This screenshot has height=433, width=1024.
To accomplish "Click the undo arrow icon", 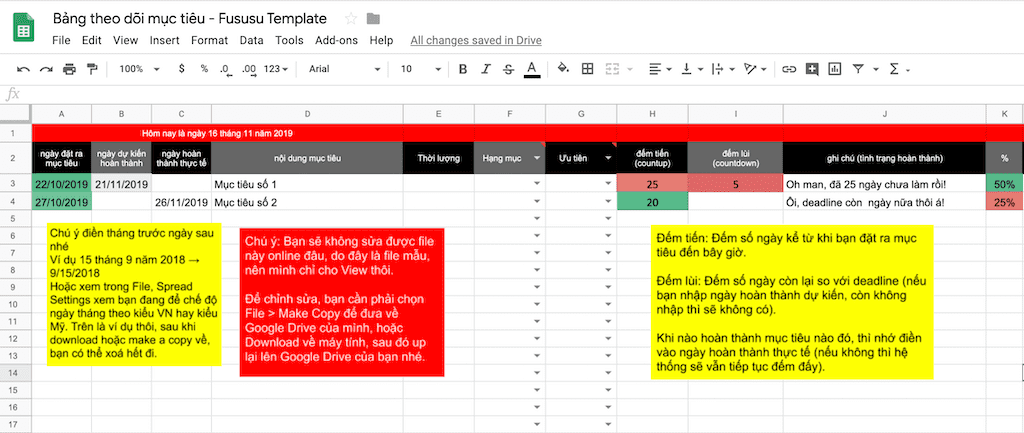I will point(22,69).
